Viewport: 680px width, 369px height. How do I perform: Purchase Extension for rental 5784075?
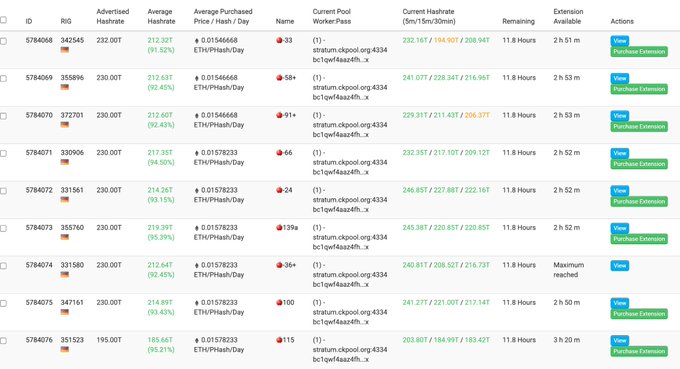[x=639, y=314]
